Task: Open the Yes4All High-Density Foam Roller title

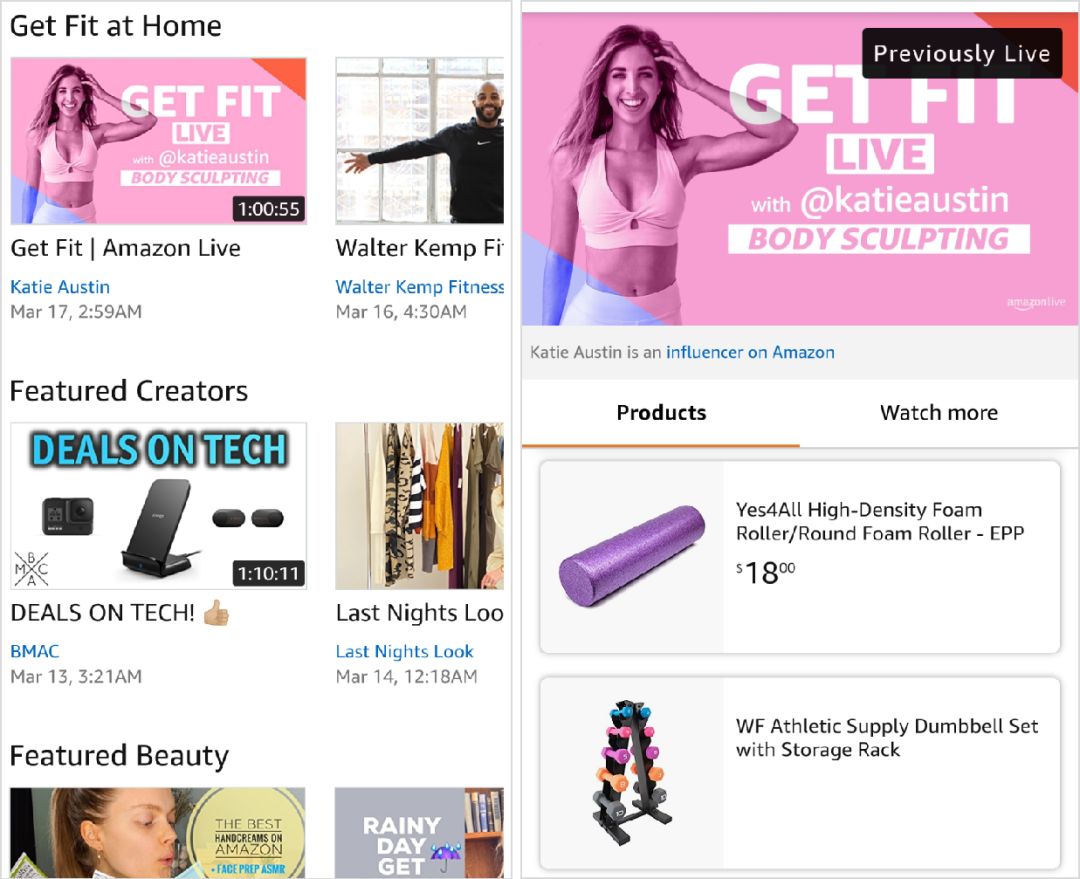Action: pos(880,521)
